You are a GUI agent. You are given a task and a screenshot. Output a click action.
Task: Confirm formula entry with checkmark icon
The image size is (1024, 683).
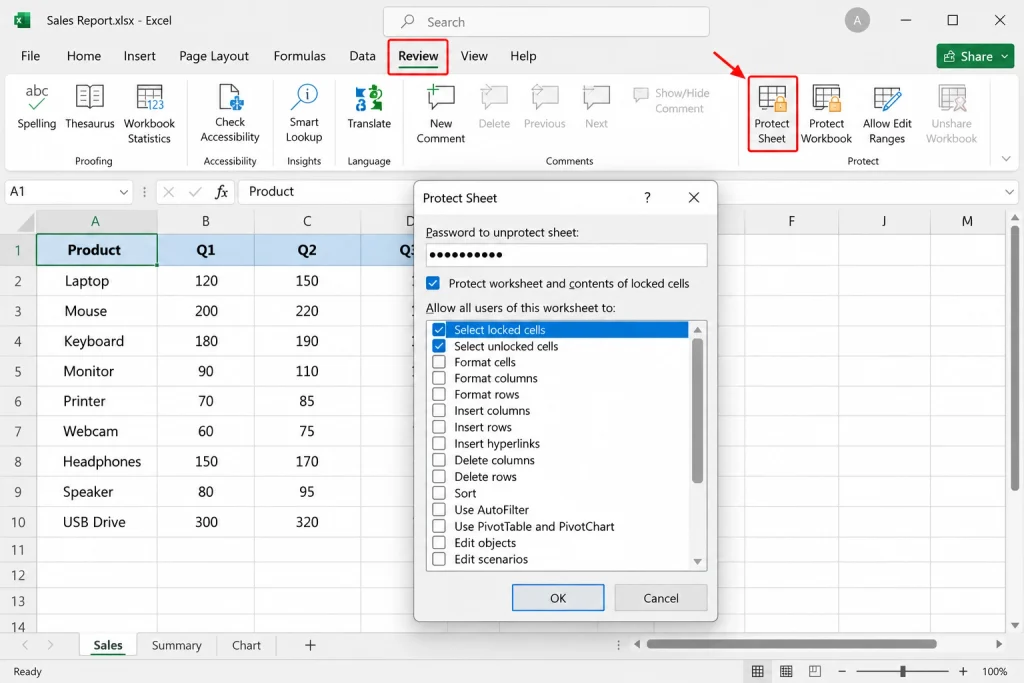195,192
